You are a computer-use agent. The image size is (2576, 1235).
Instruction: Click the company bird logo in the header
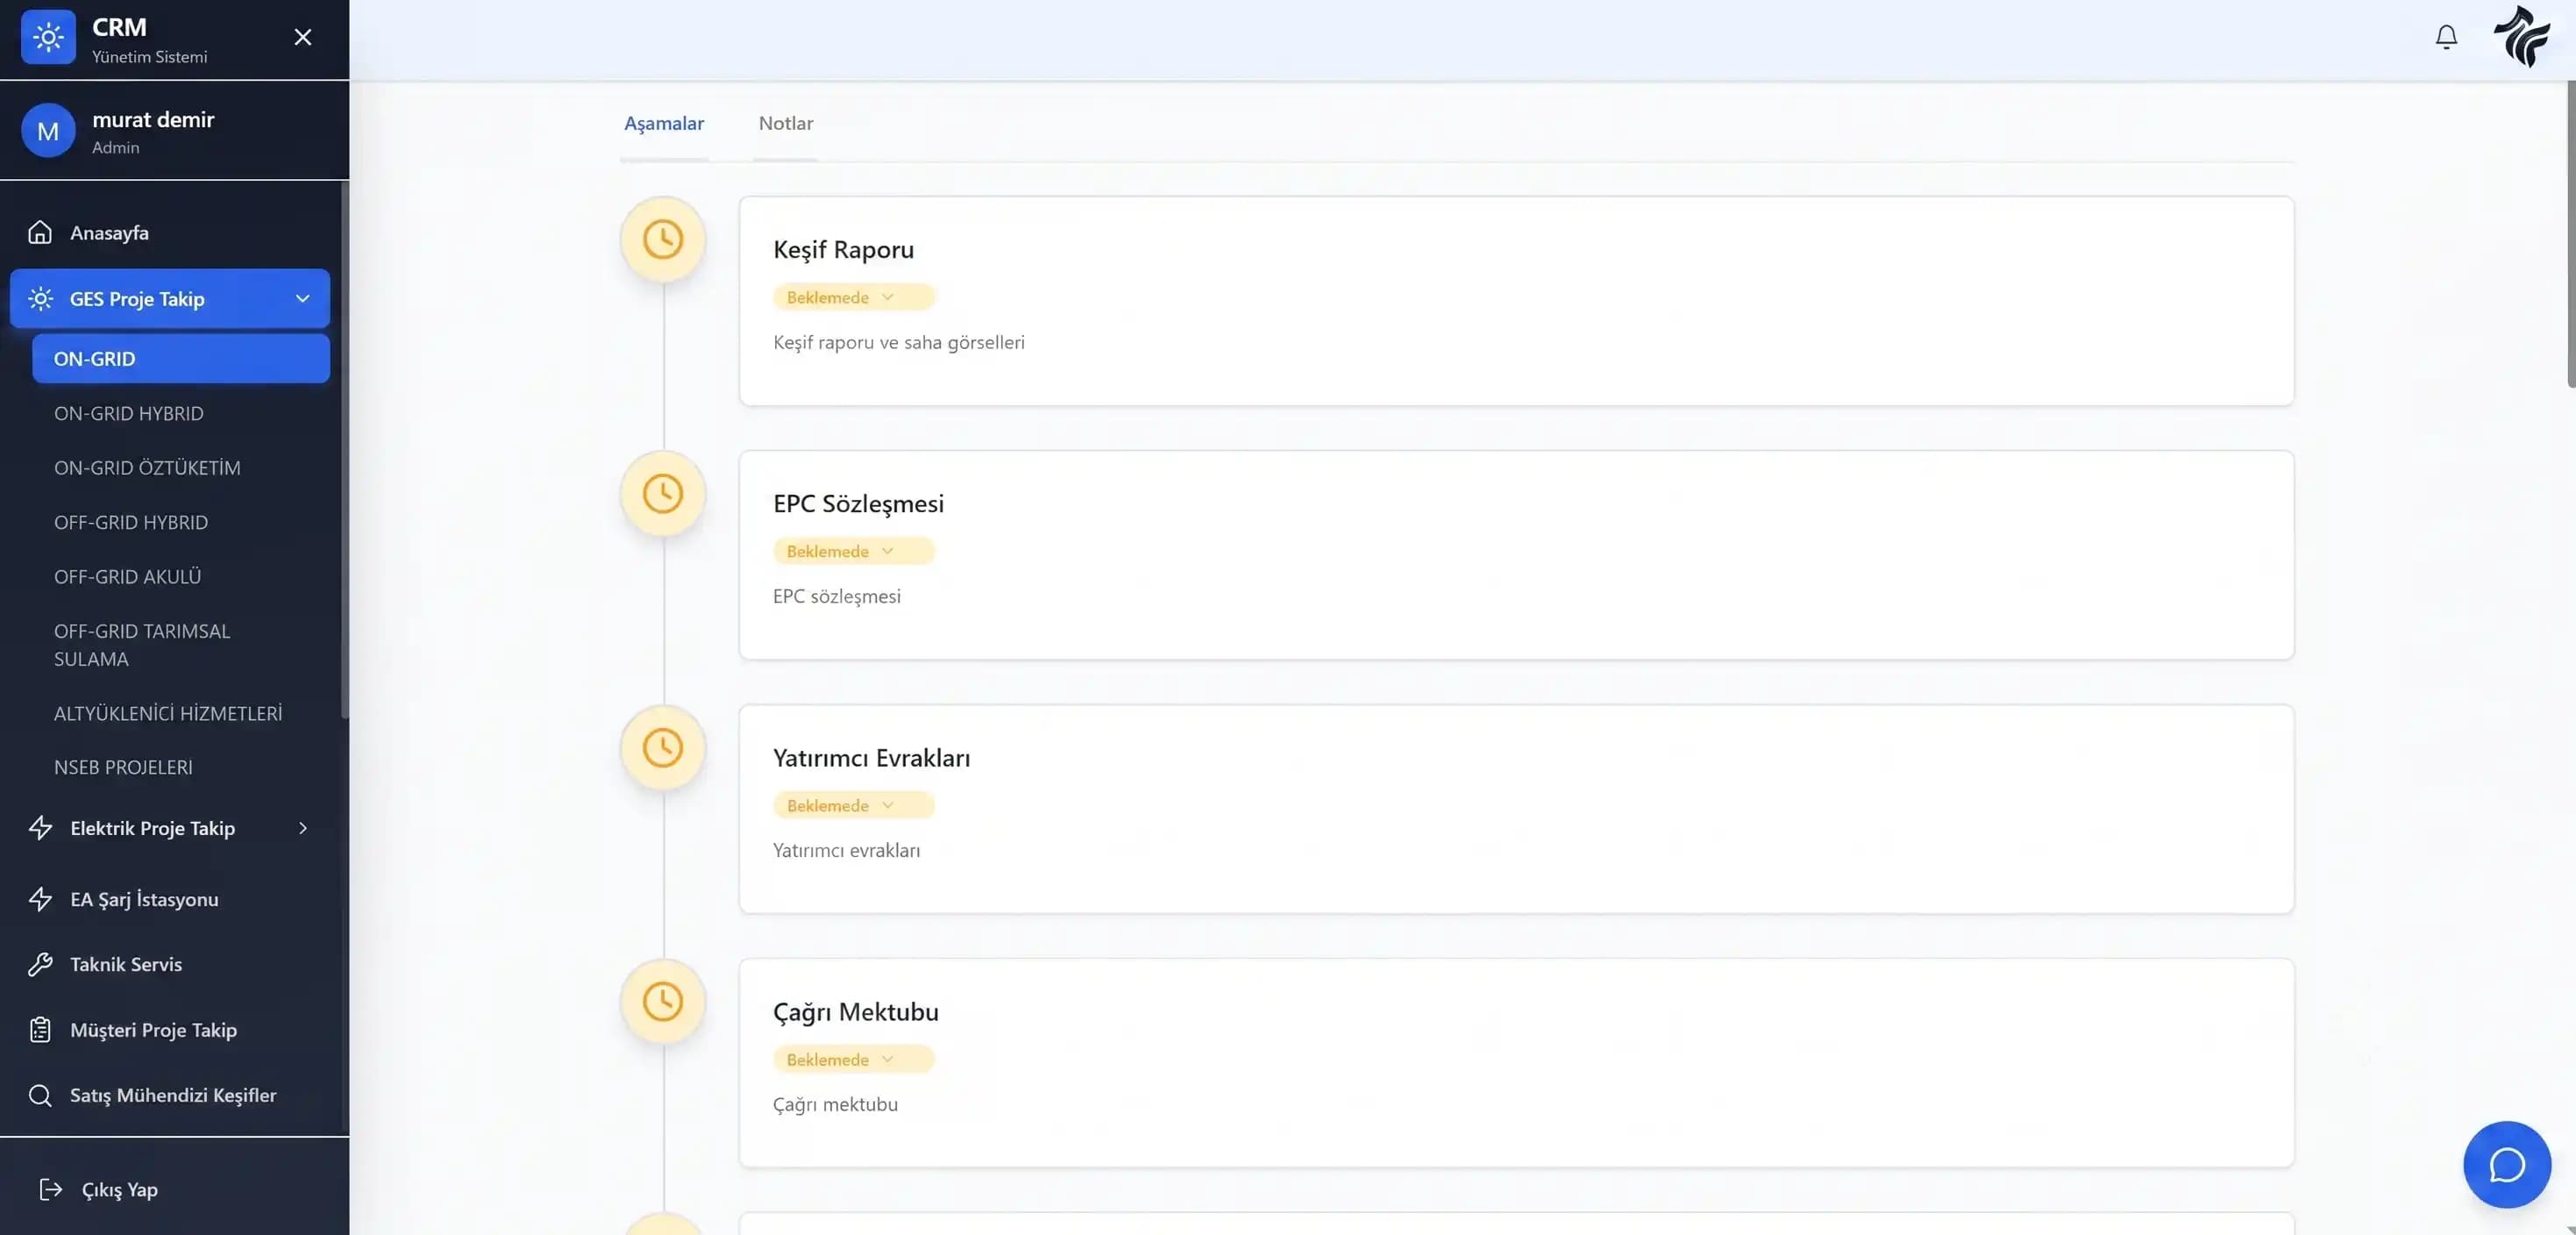[2522, 37]
